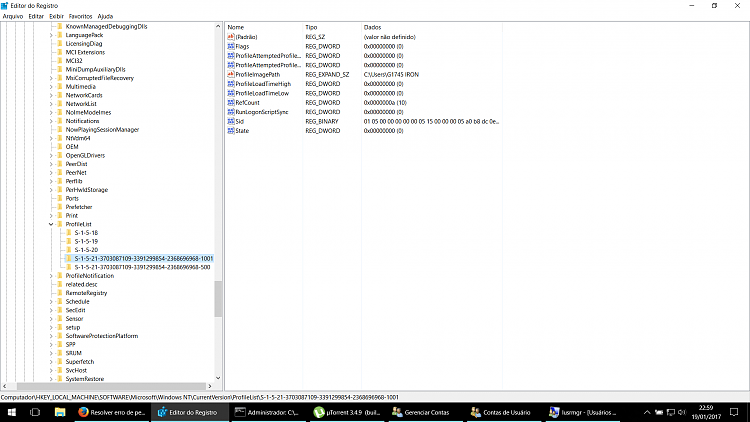750x422 pixels.
Task: Expand the NetworkList key
Action: point(51,104)
